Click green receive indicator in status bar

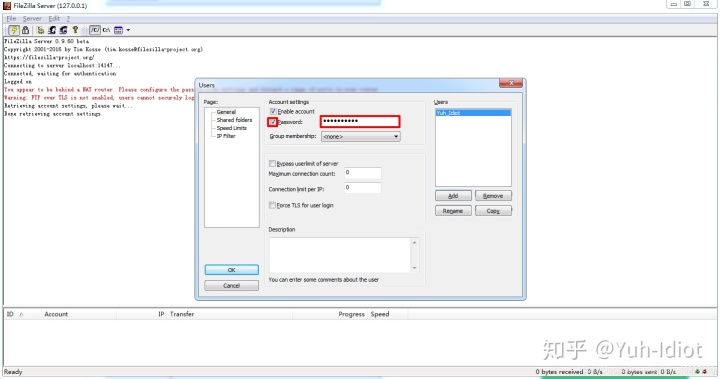(x=698, y=371)
